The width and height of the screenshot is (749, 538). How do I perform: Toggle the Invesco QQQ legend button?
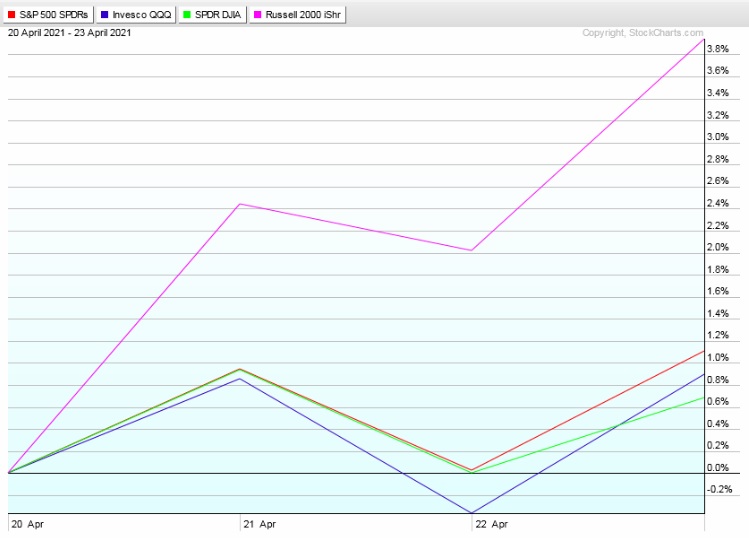coord(136,15)
